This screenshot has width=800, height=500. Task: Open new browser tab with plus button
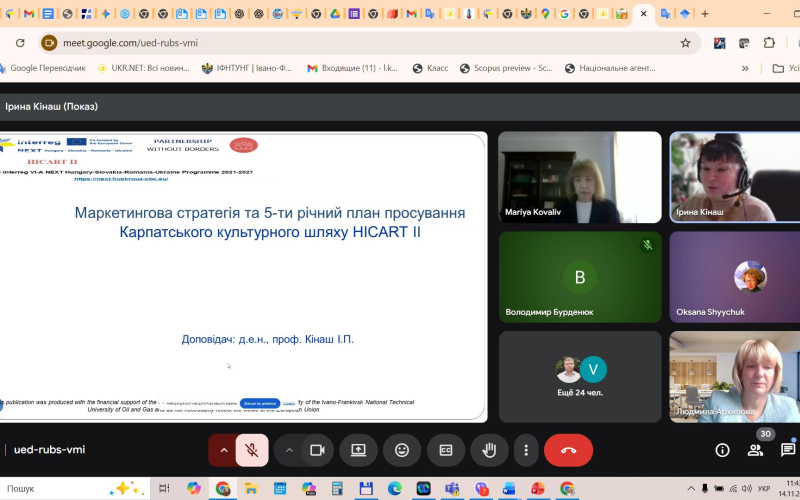[x=705, y=14]
